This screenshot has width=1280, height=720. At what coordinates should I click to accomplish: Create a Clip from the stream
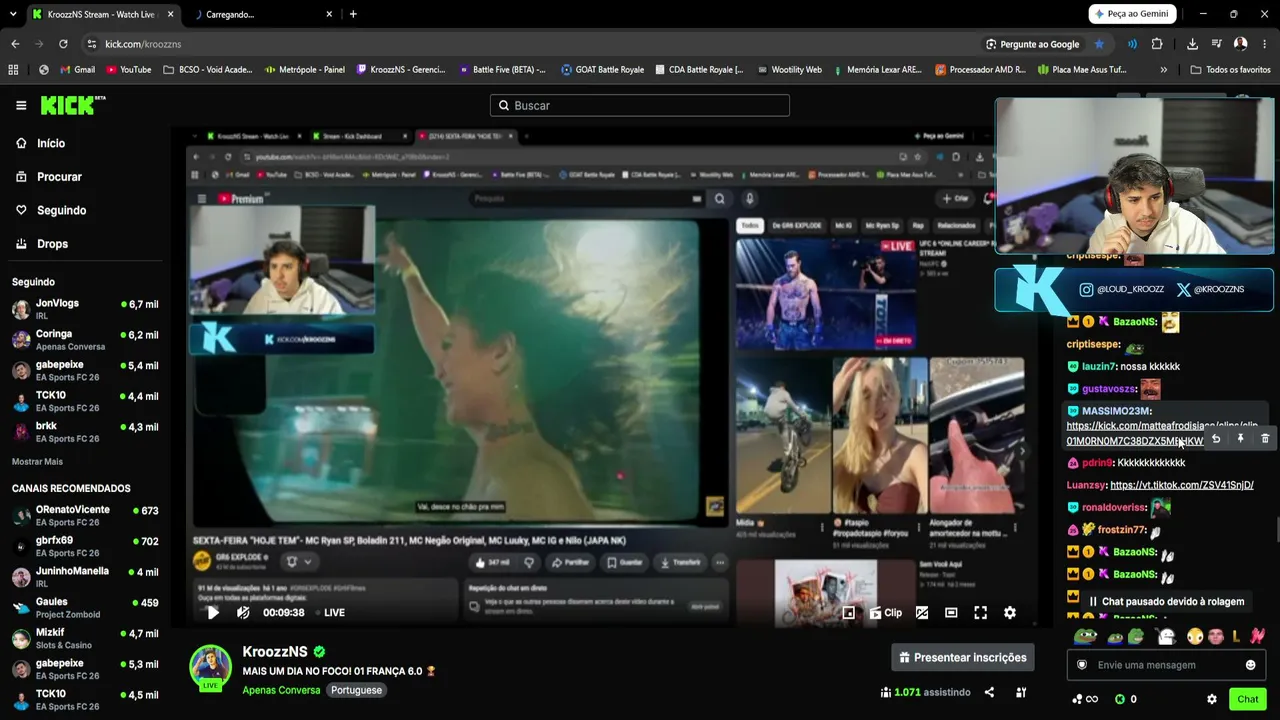coord(885,613)
